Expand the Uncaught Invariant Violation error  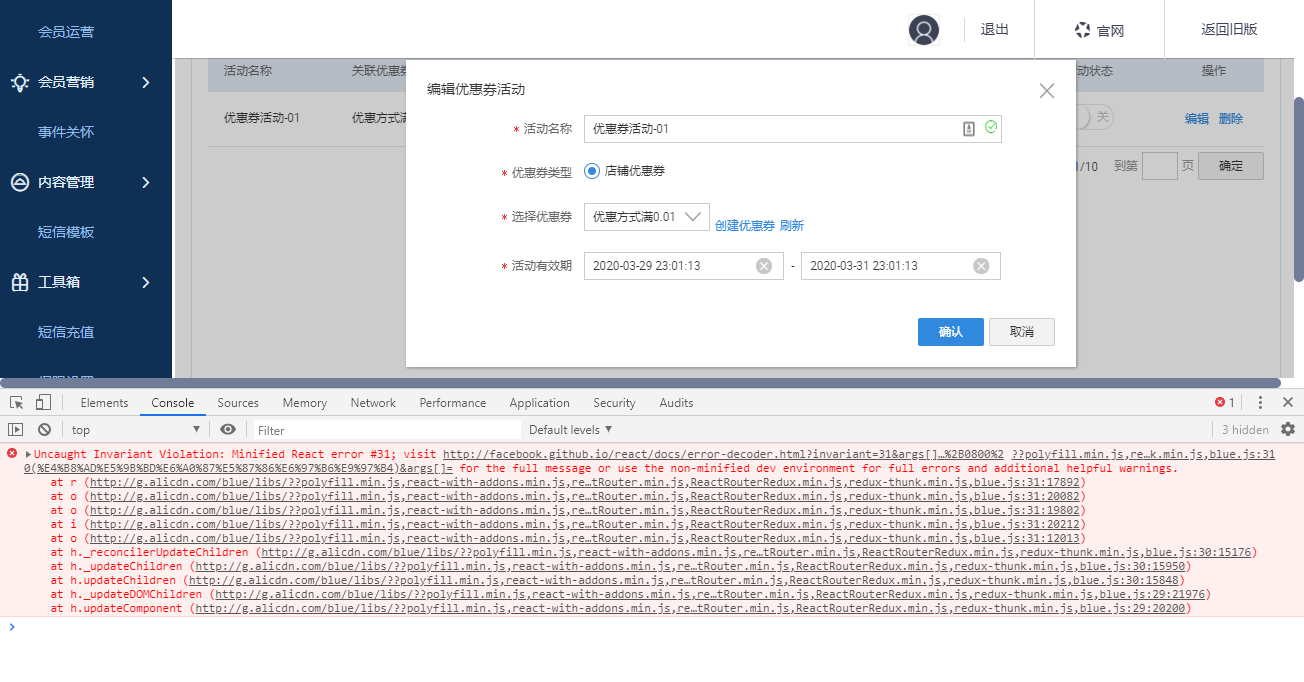(28, 454)
